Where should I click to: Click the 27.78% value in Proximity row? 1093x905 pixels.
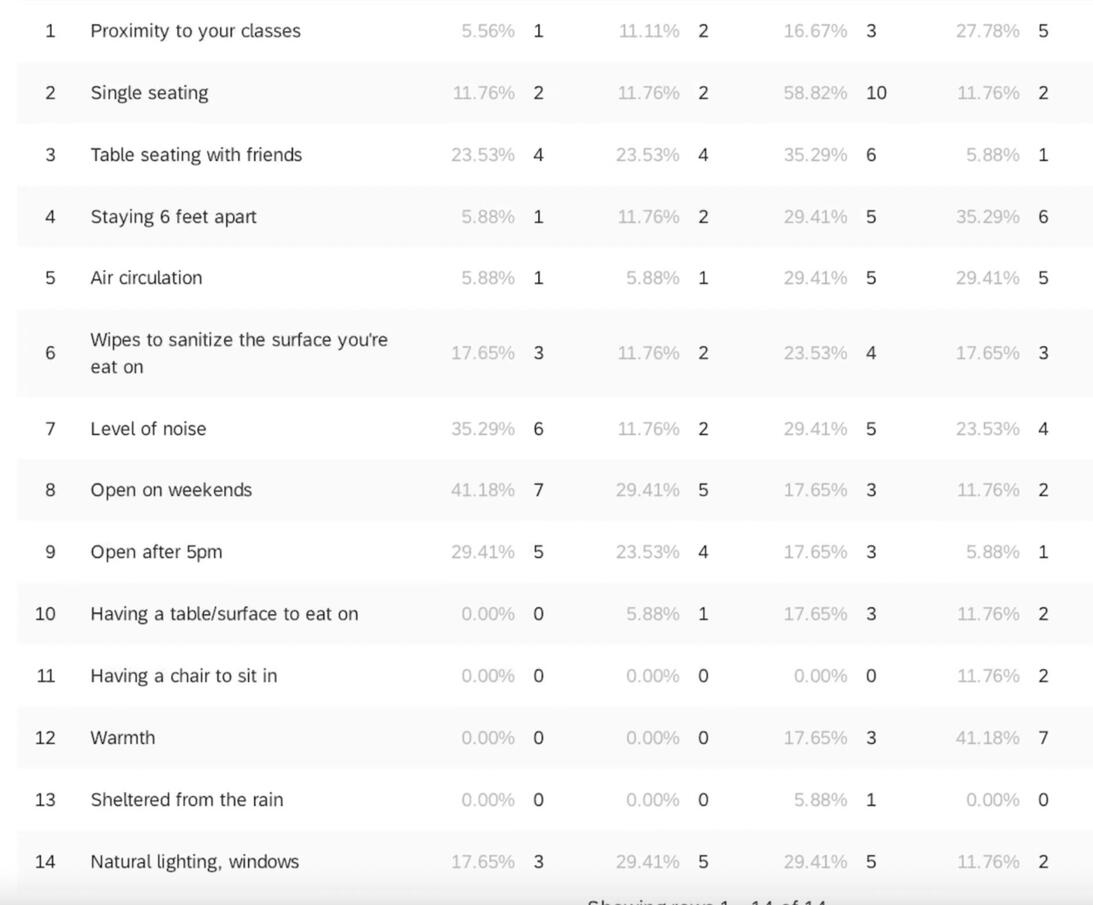988,31
